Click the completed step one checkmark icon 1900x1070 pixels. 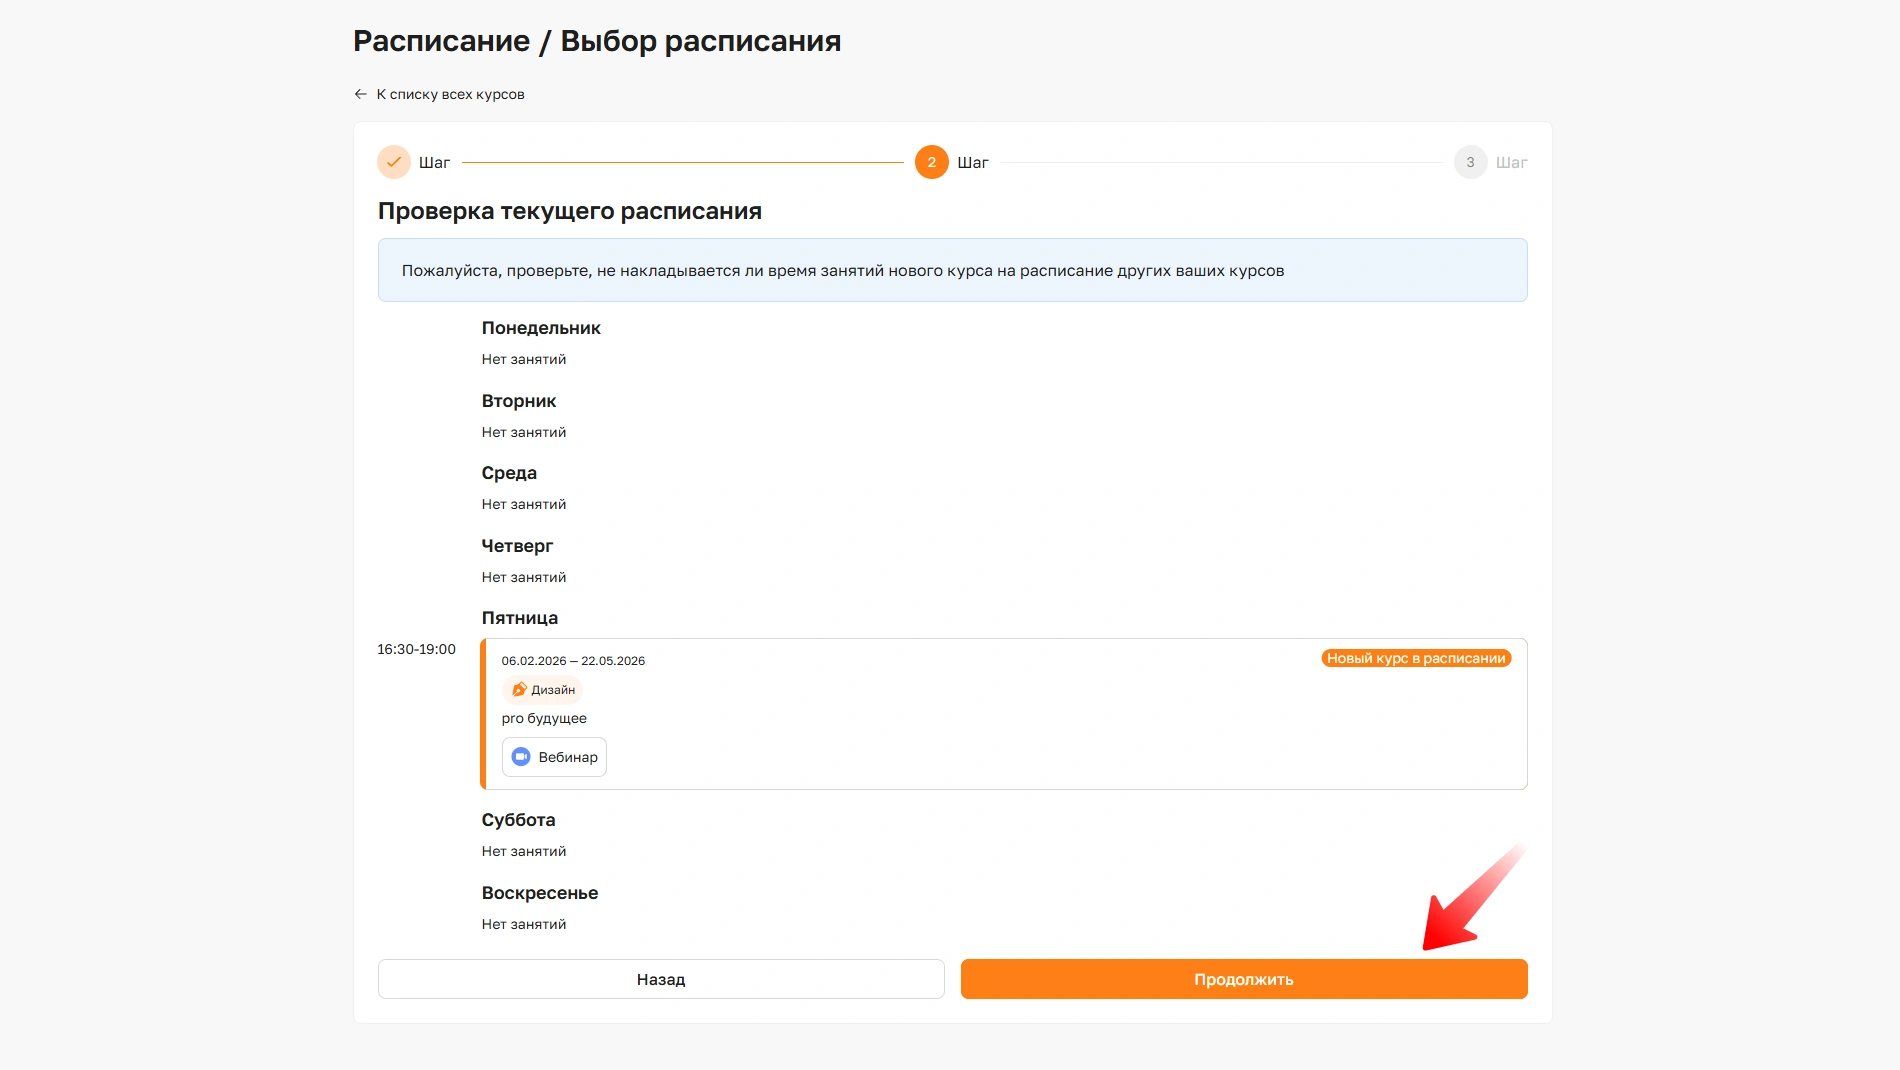tap(394, 162)
